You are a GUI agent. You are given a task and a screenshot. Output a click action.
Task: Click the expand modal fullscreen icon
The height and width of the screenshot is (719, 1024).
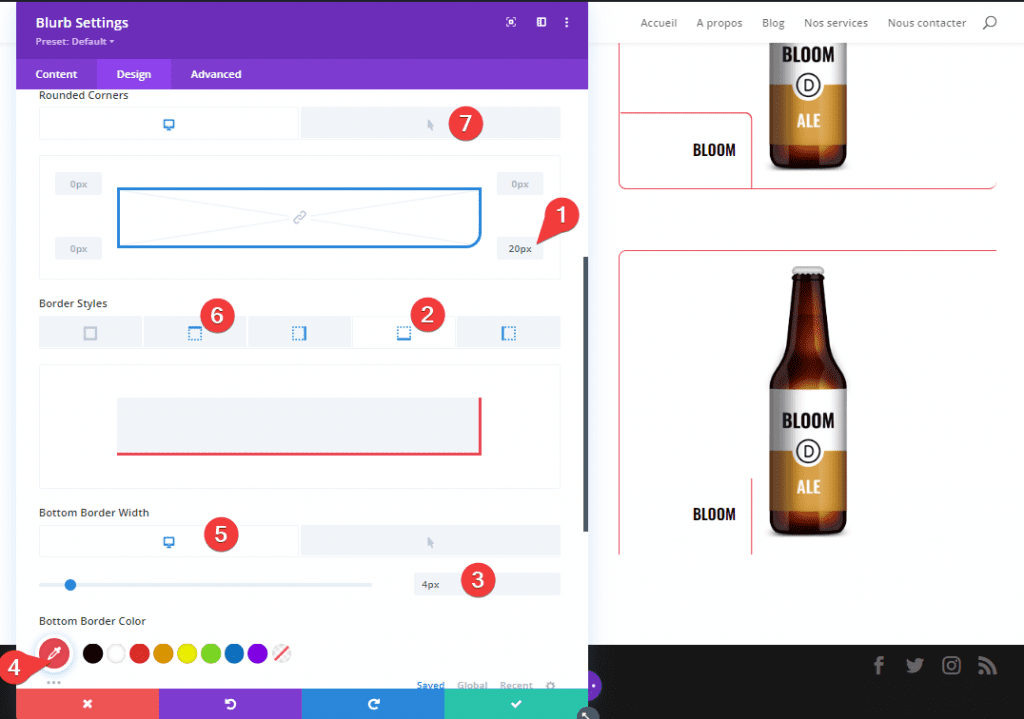(511, 22)
